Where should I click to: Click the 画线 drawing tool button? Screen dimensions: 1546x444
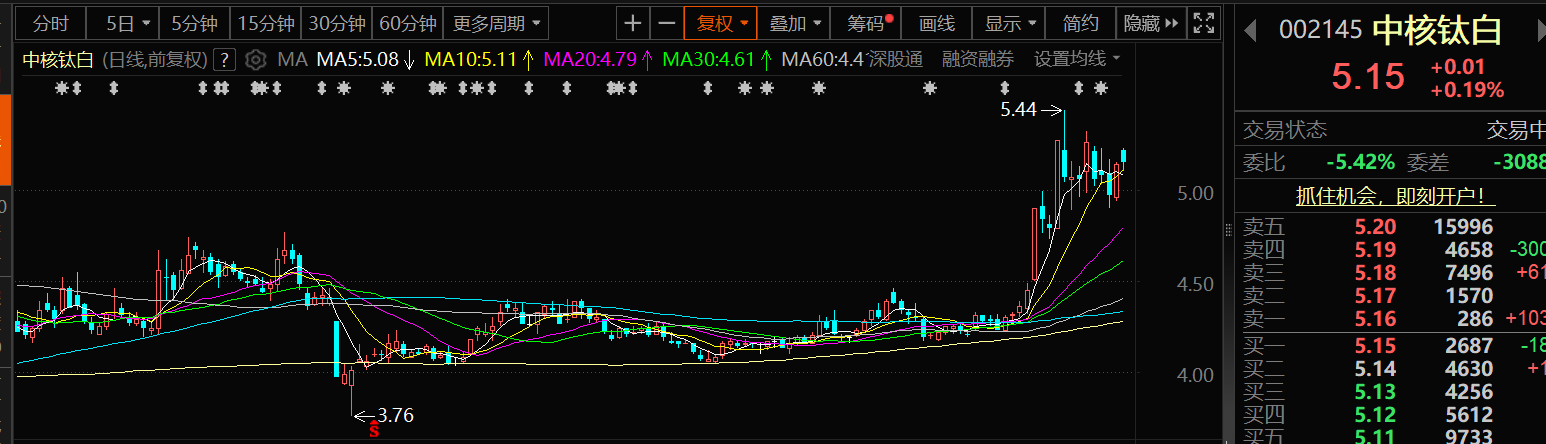tap(937, 23)
